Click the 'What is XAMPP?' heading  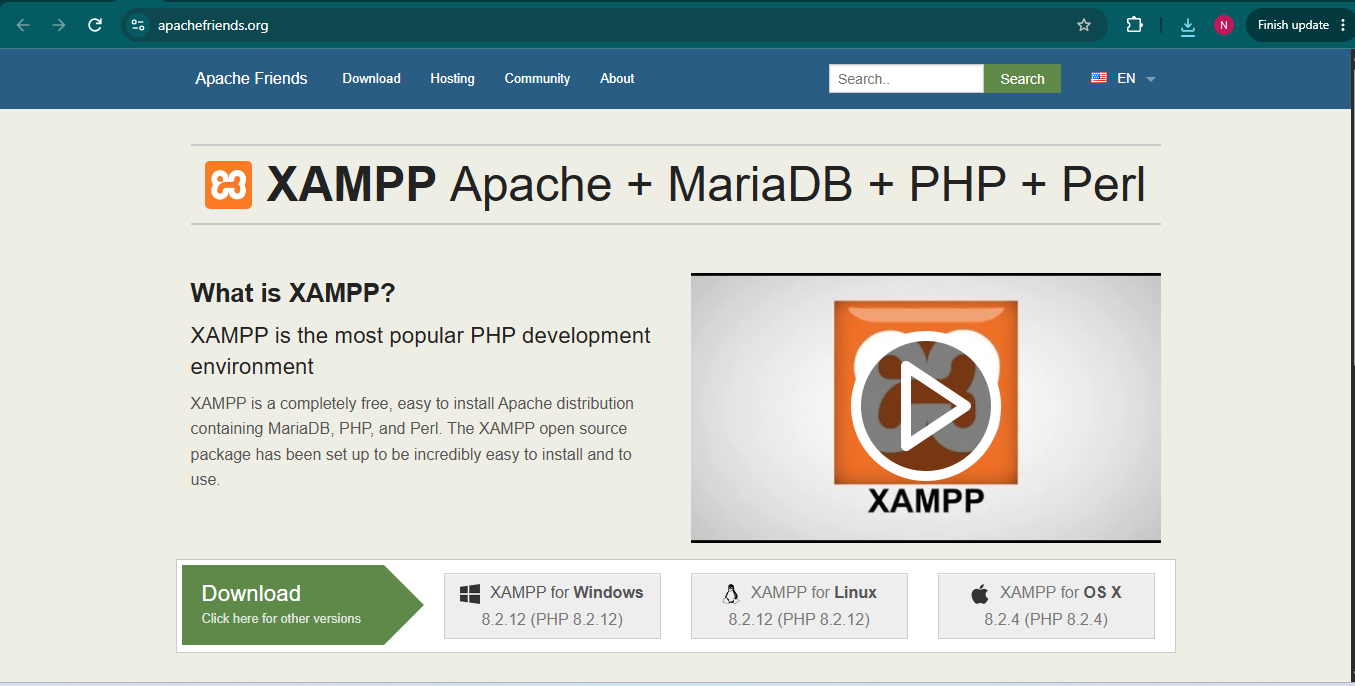pyautogui.click(x=293, y=293)
